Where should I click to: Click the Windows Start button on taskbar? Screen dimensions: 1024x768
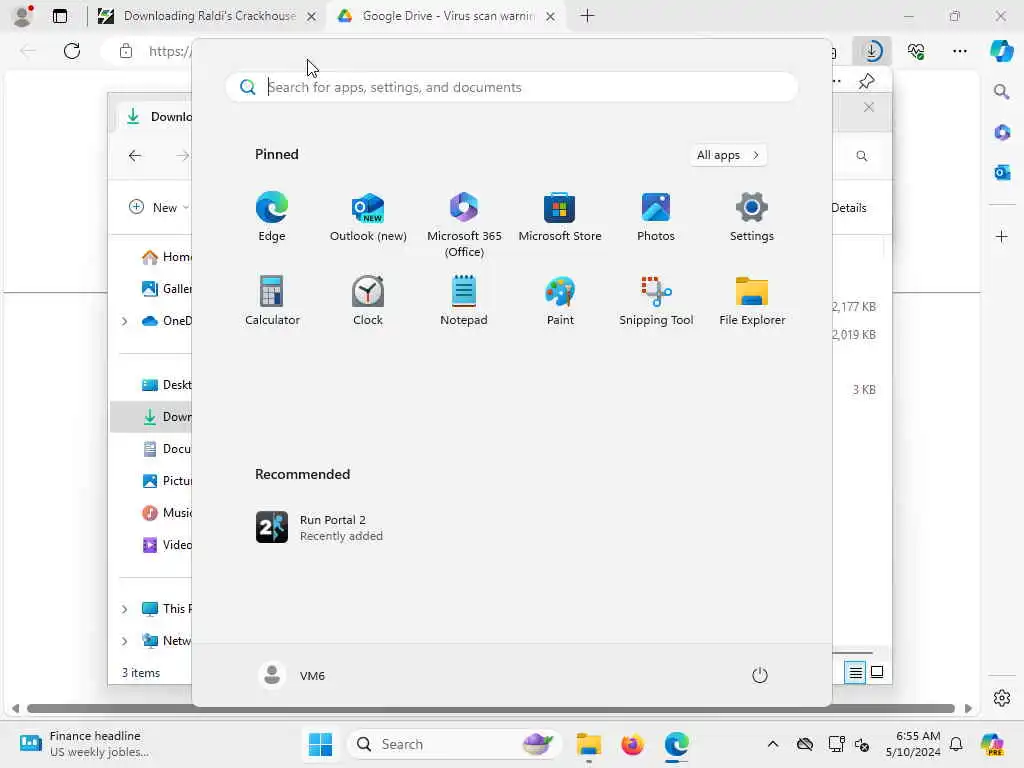click(x=320, y=744)
